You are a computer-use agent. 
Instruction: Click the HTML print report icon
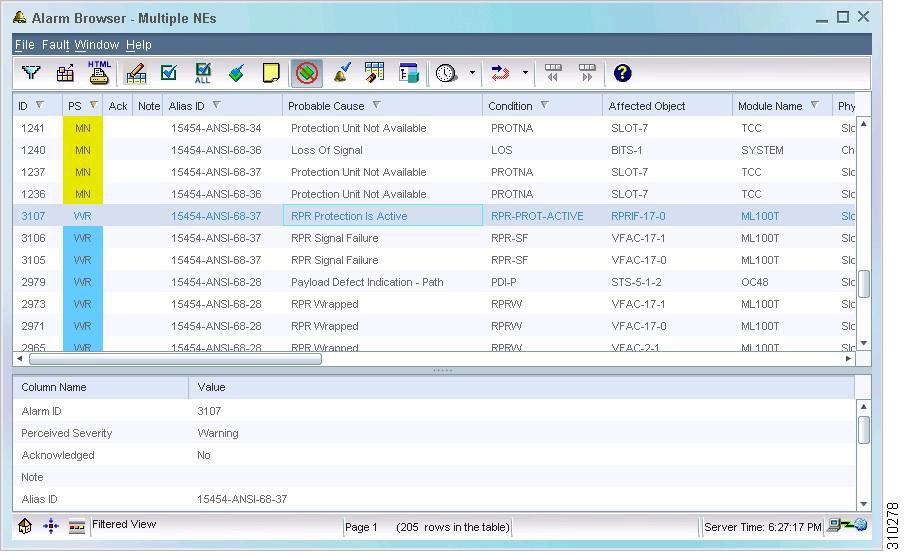tap(99, 73)
